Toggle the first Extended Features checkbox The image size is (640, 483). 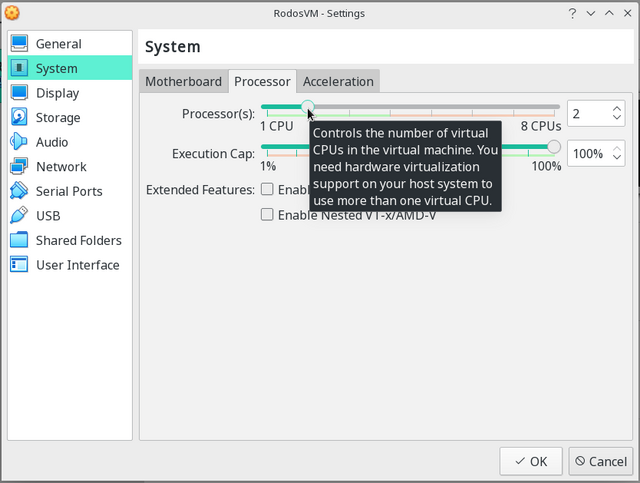click(267, 190)
